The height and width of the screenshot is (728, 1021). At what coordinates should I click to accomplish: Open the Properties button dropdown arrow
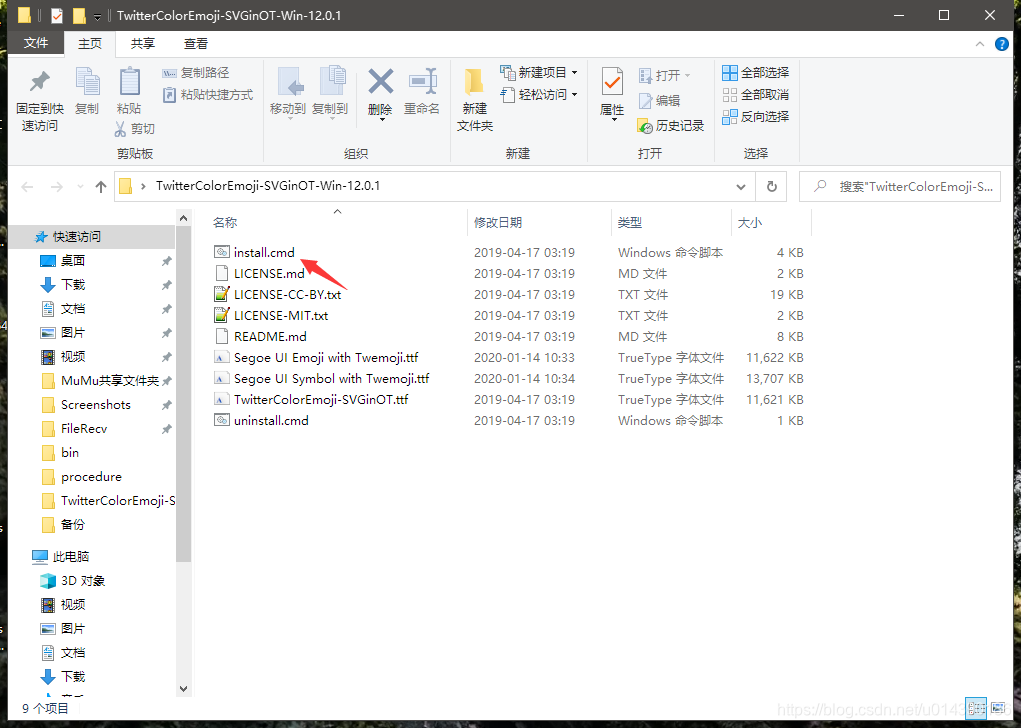[x=614, y=120]
